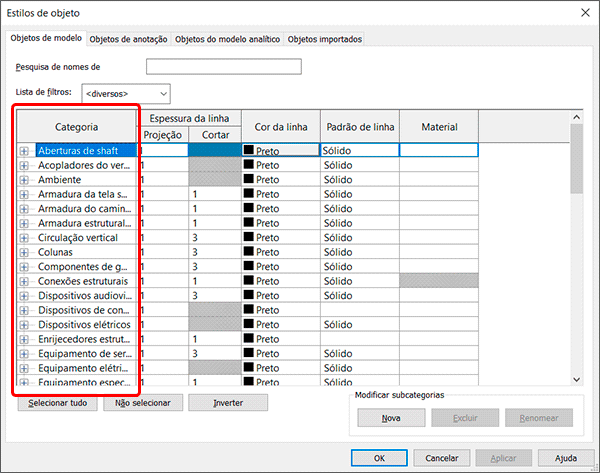Select the Dispositivos de con... row
Screen dimensions: 600x473
pos(84,310)
